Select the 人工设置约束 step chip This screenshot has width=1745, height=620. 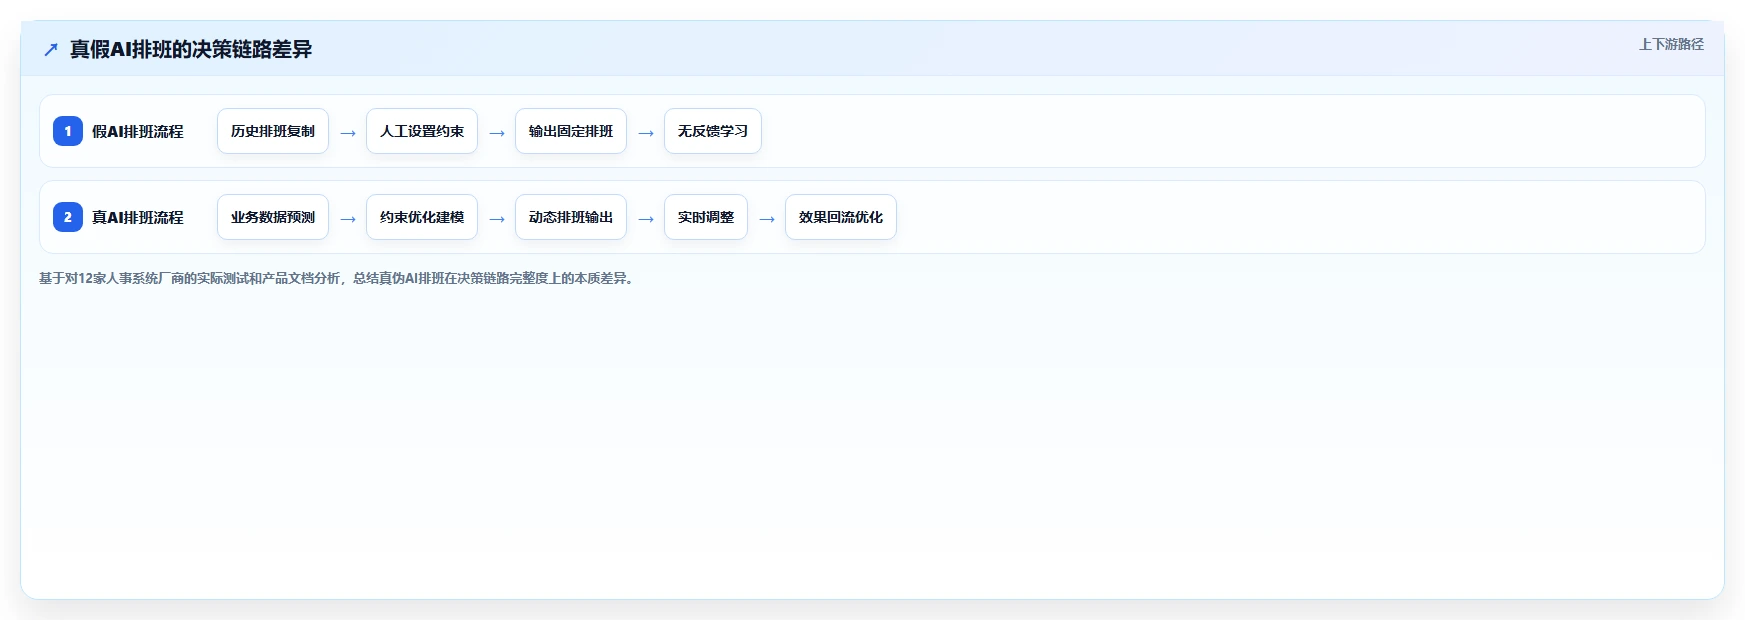coord(422,131)
